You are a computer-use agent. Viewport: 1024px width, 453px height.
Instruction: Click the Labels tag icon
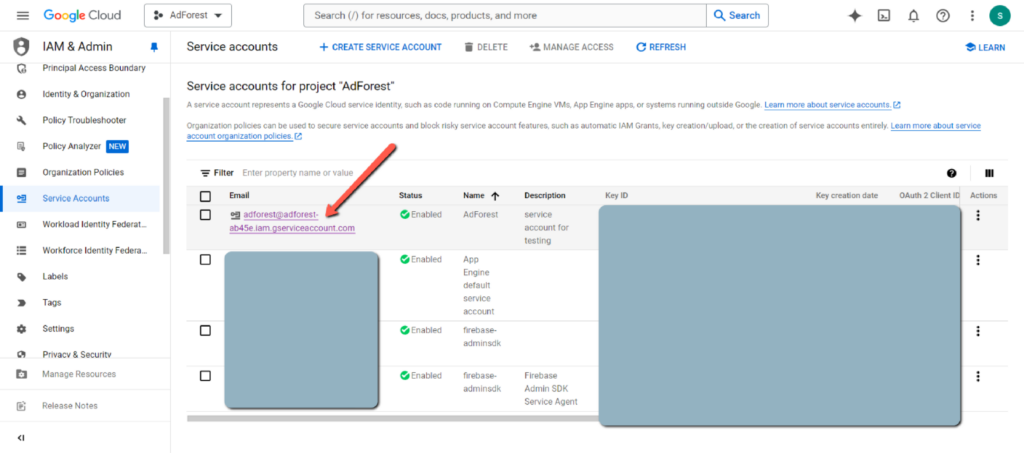point(21,277)
